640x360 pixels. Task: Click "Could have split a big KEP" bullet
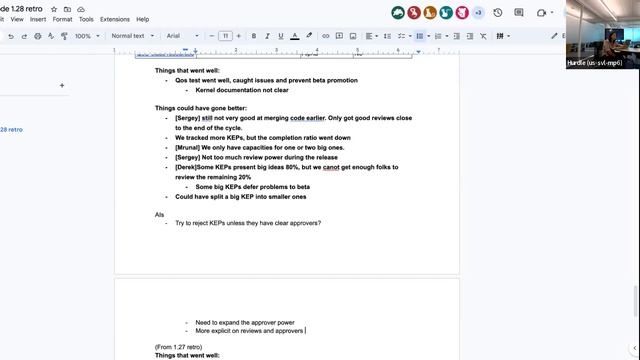tap(240, 197)
